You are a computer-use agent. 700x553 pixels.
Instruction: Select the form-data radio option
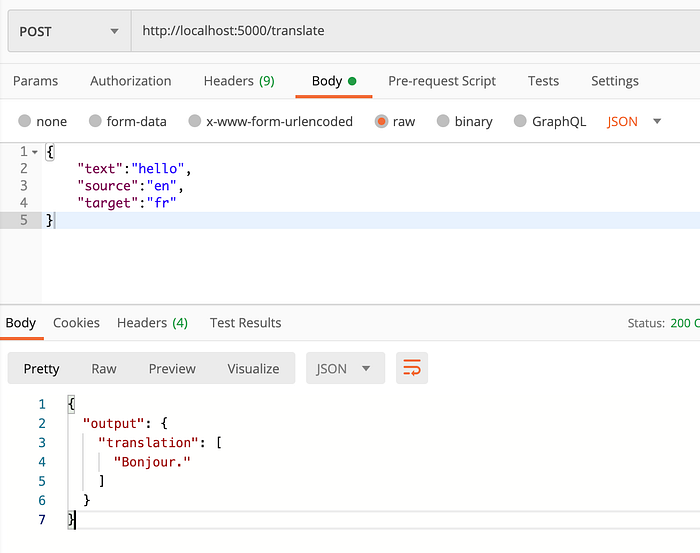(95, 121)
